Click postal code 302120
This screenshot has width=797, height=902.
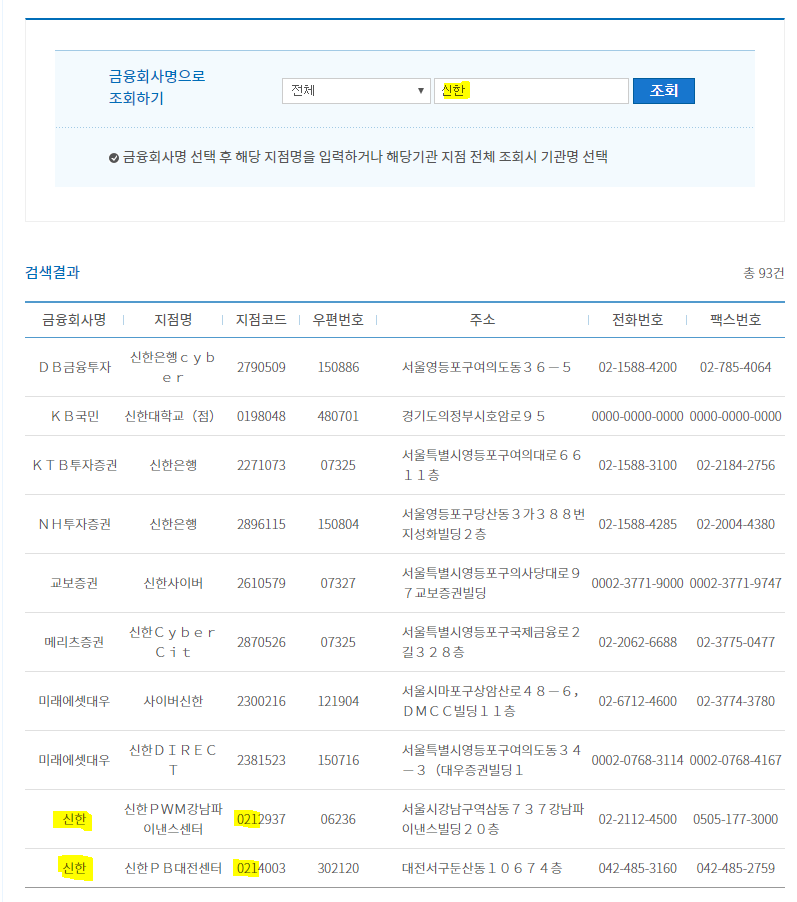(338, 868)
